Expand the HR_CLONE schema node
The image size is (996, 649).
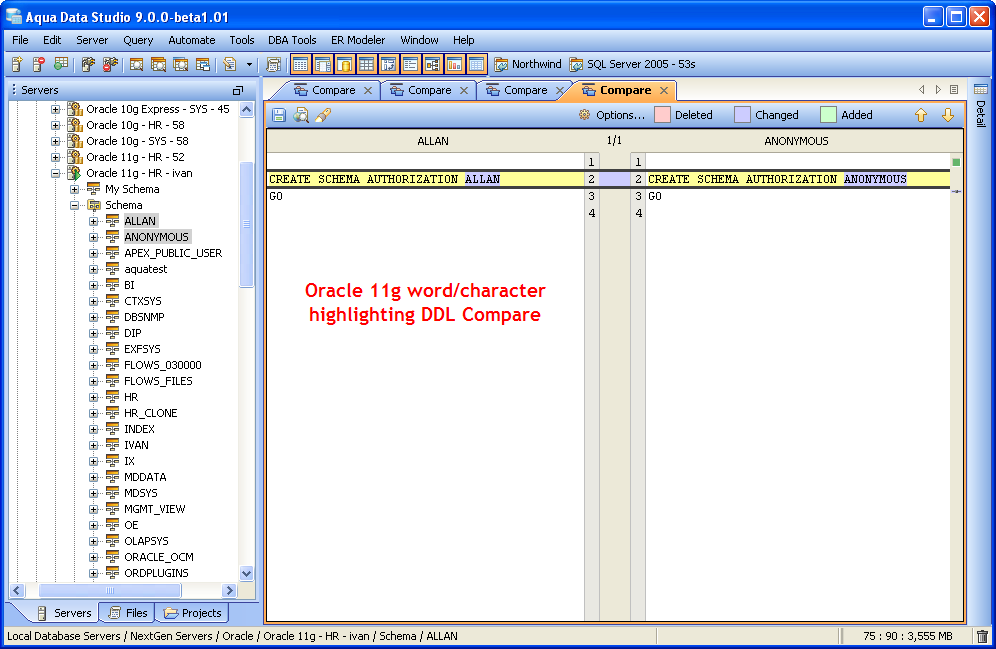click(x=93, y=413)
